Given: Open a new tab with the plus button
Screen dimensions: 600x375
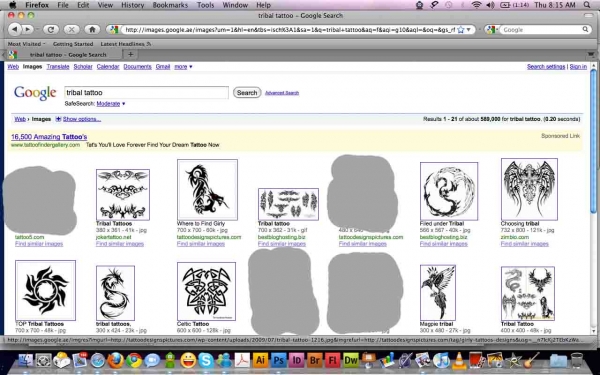Looking at the screenshot, I should pyautogui.click(x=130, y=54).
